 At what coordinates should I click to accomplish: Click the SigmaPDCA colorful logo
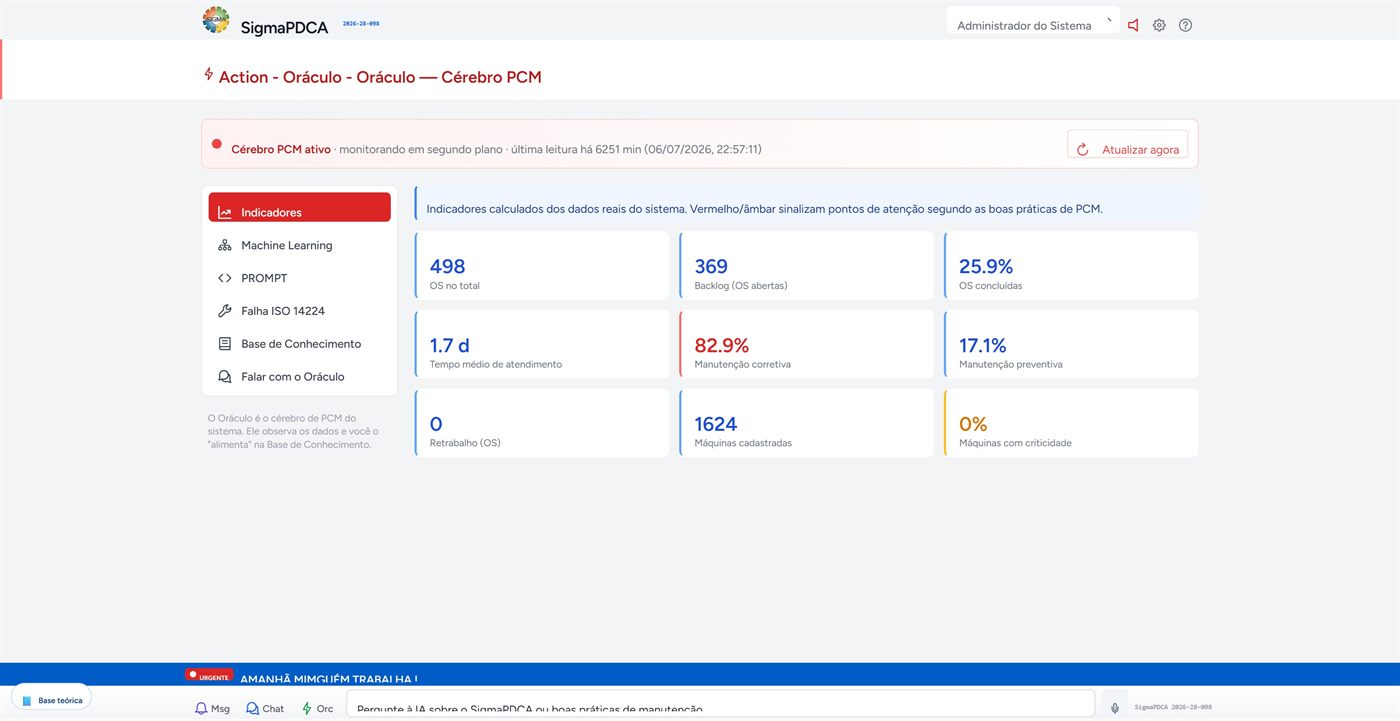(x=215, y=20)
